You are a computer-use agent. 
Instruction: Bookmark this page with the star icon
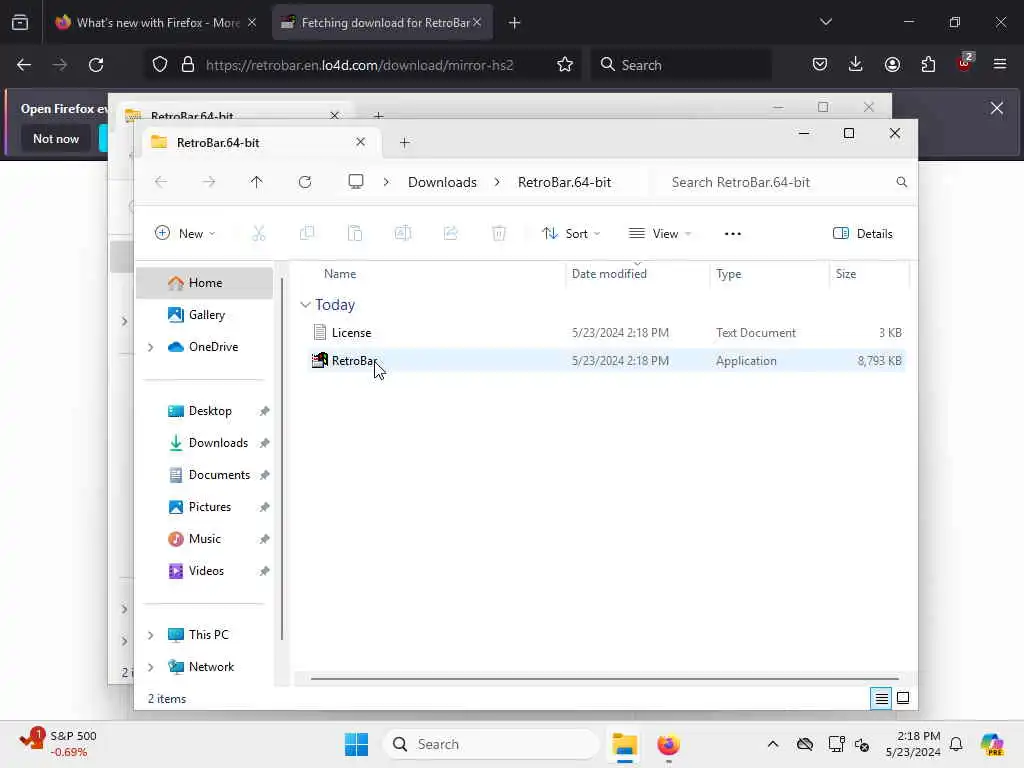[565, 65]
